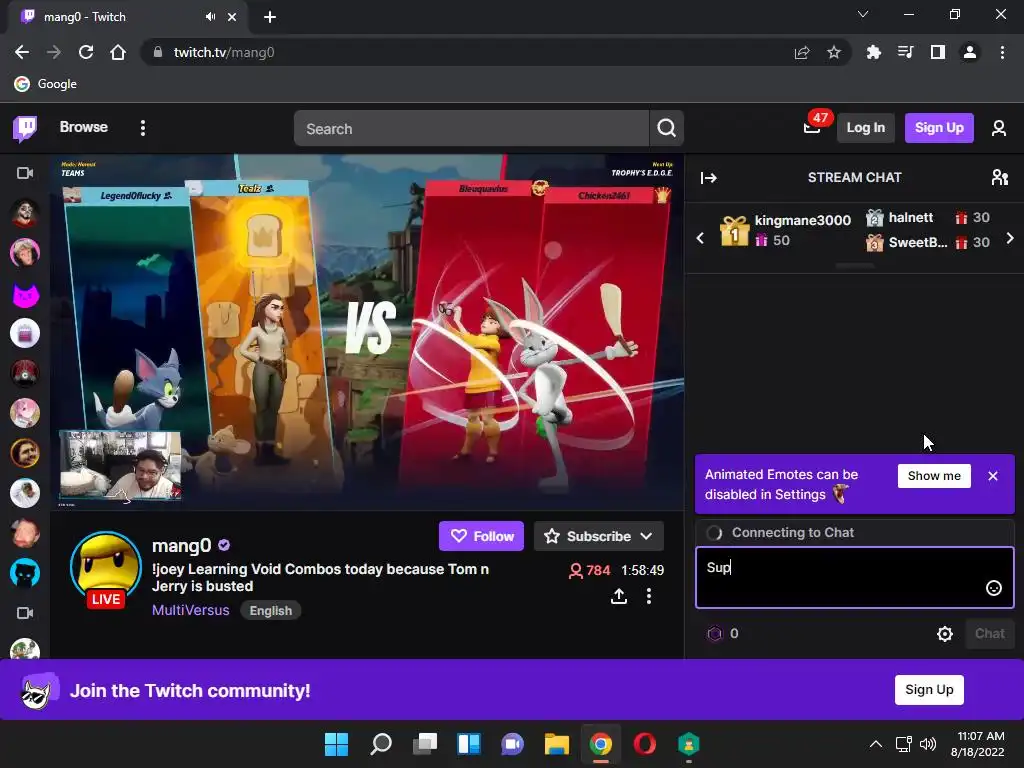Show previous gift leaderboard entries
This screenshot has height=768, width=1024.
(700, 238)
